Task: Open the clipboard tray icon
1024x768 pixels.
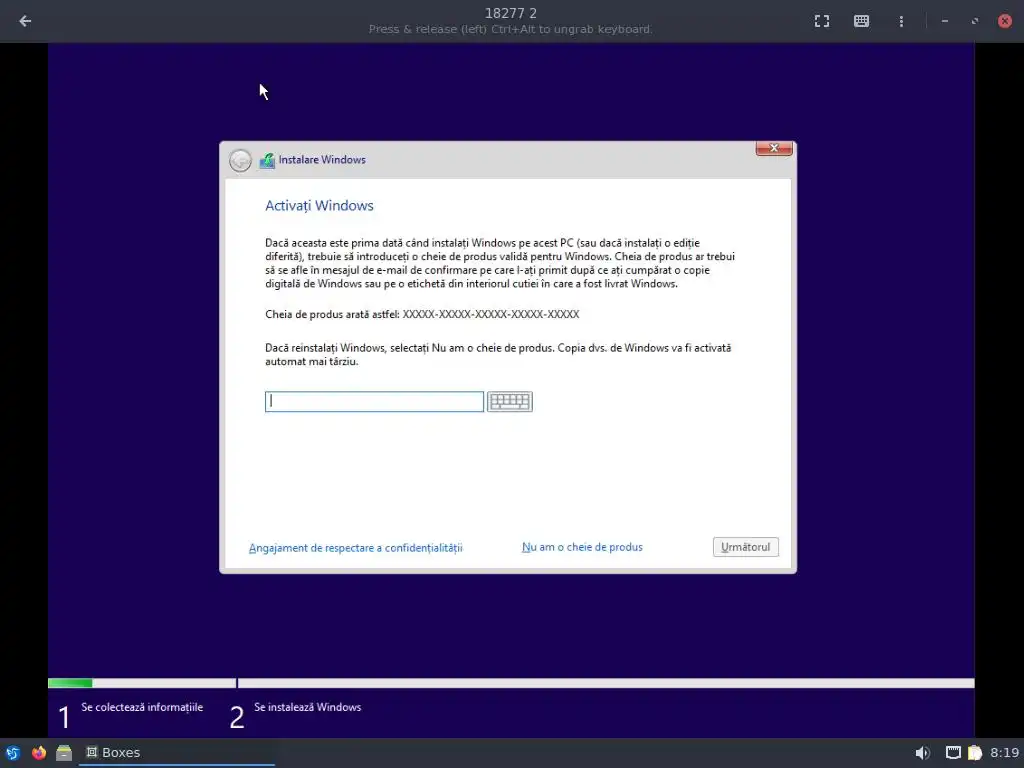Action: [974, 752]
